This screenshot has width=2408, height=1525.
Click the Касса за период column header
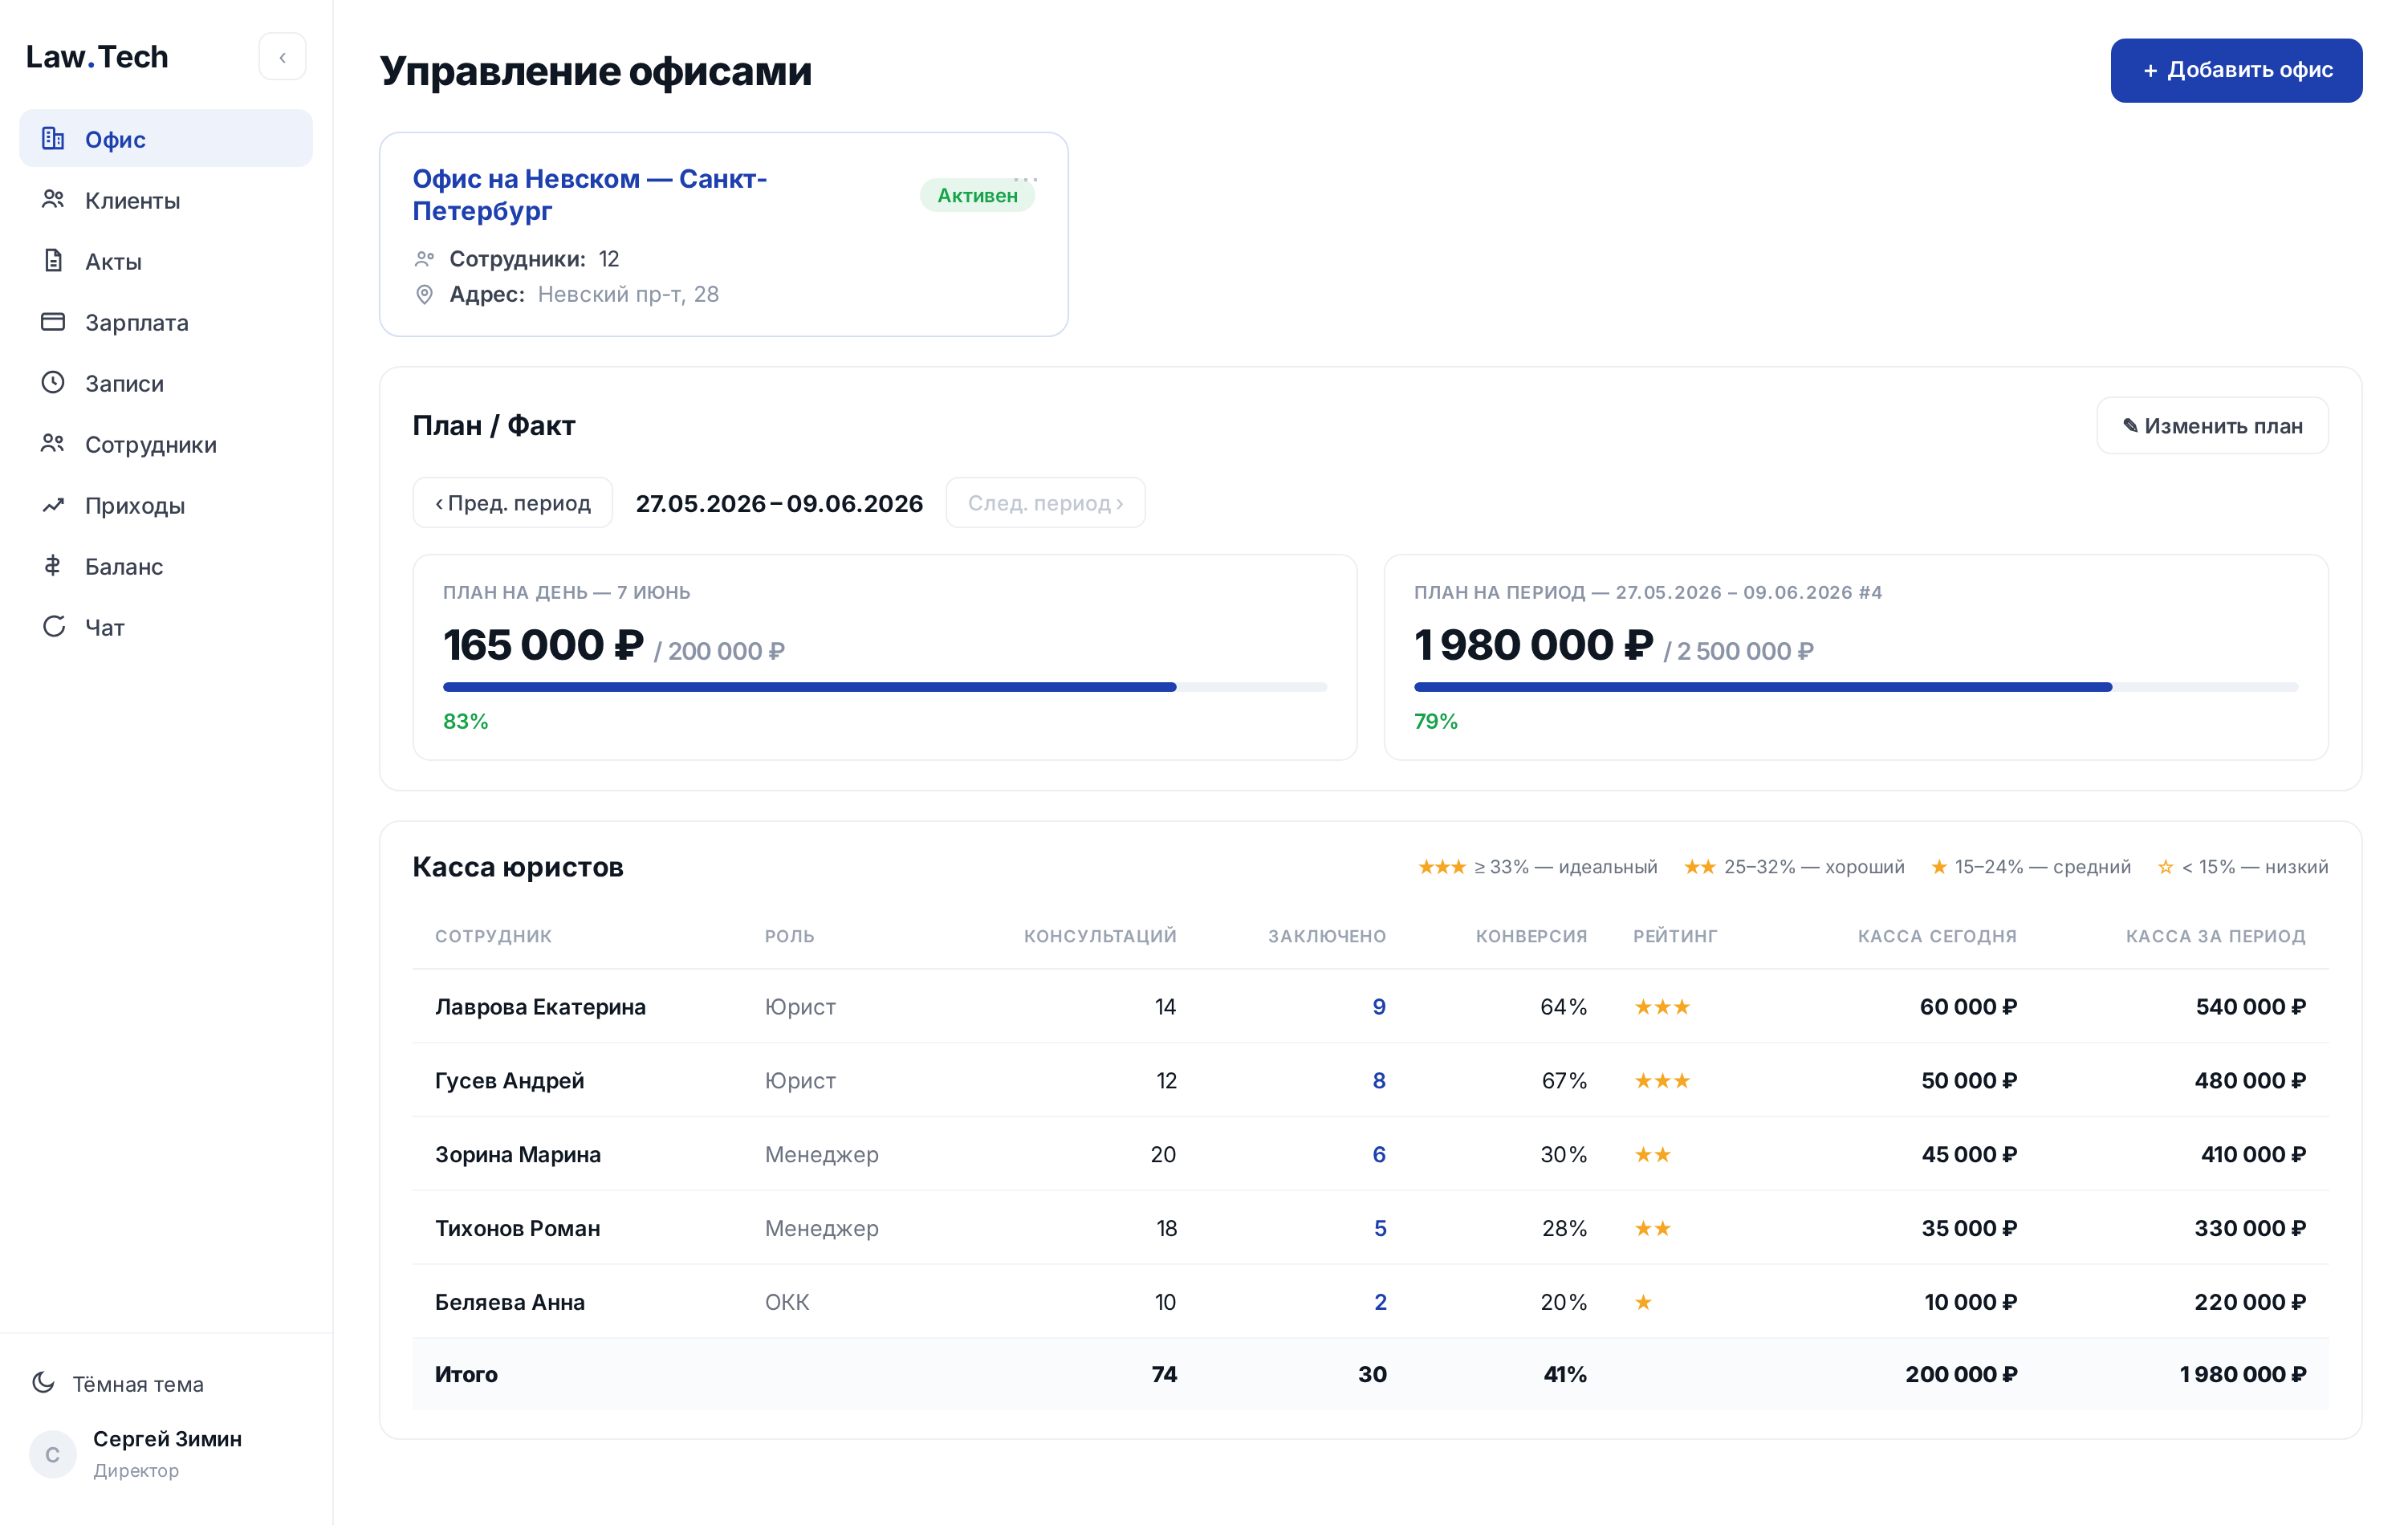(x=2215, y=936)
